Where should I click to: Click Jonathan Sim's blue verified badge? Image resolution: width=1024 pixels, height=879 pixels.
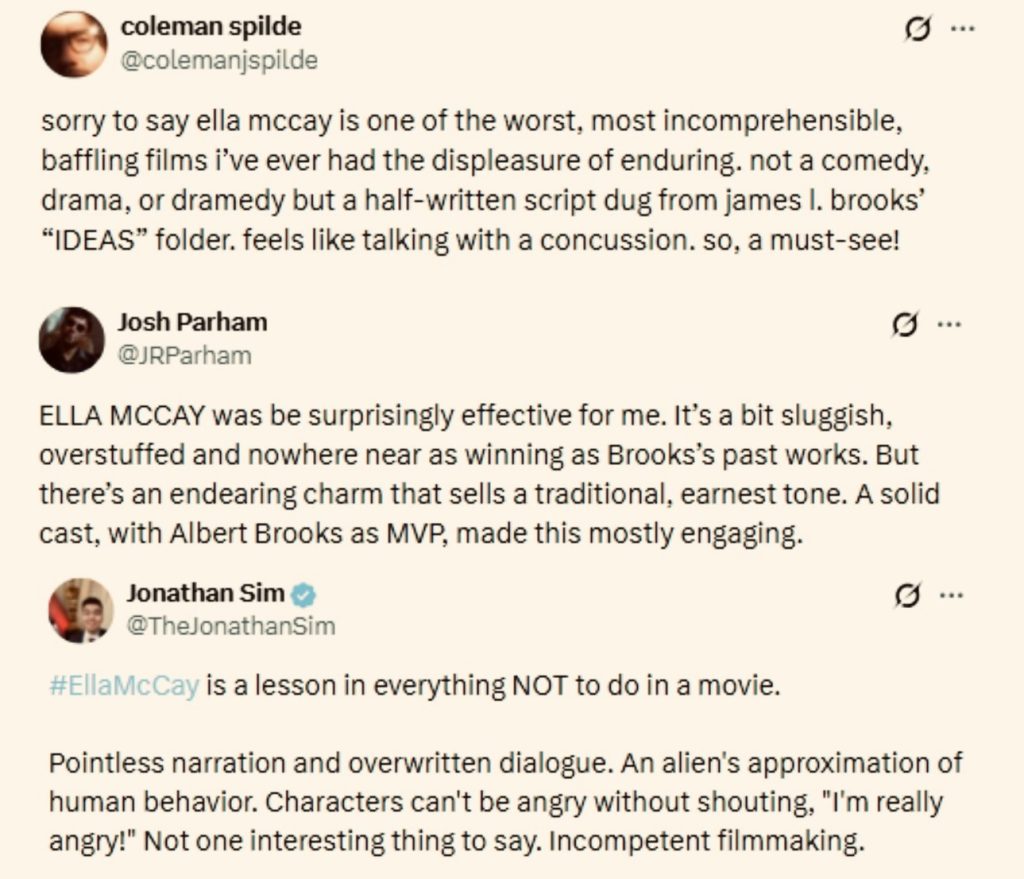point(303,595)
